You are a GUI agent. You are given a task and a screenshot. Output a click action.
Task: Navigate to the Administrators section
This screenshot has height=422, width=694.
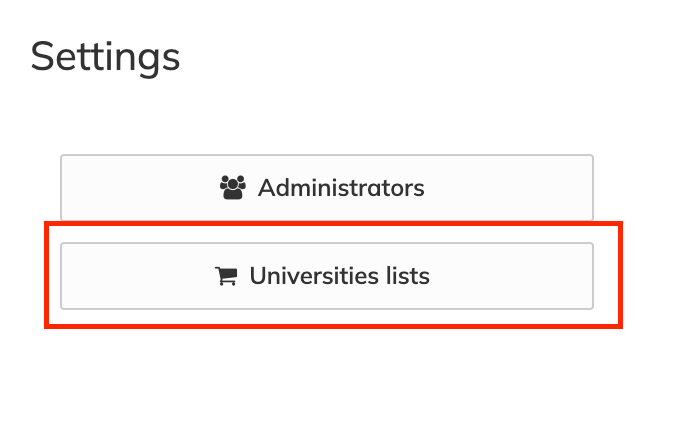point(327,187)
